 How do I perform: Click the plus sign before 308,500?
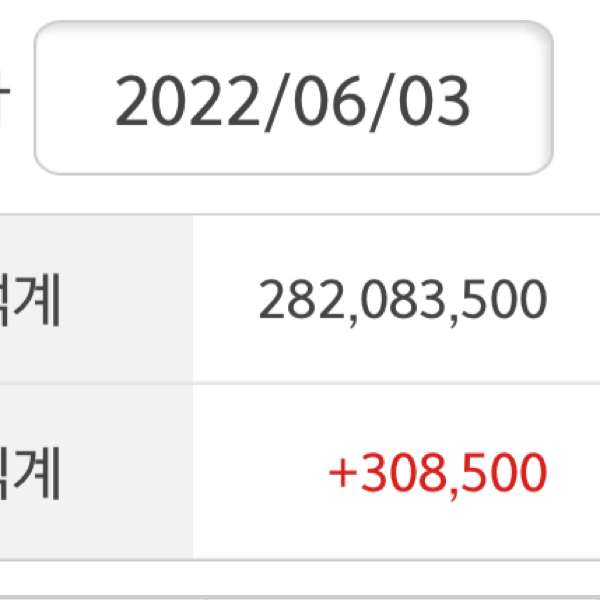(x=342, y=474)
